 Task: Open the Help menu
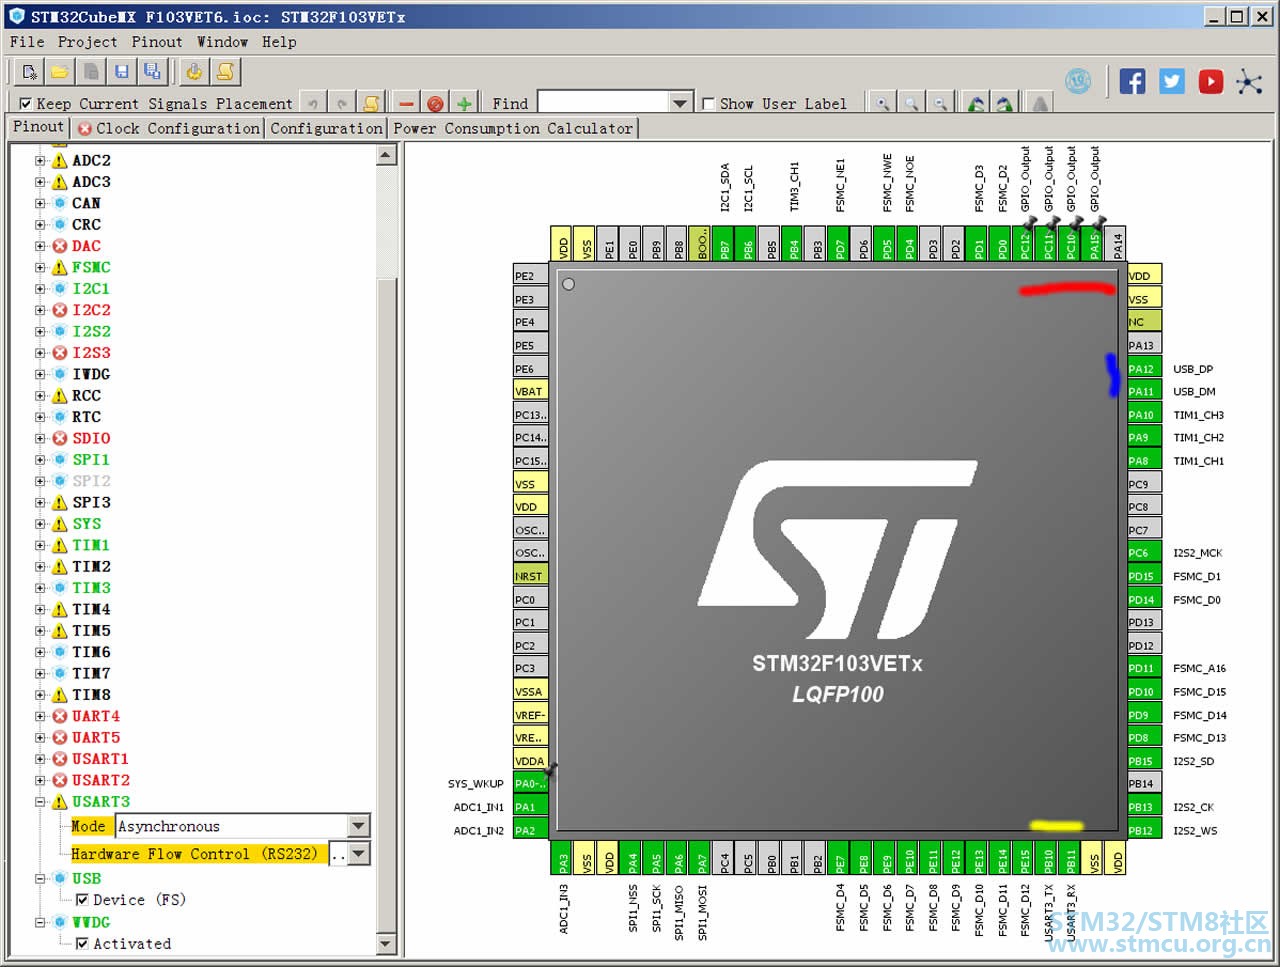279,42
